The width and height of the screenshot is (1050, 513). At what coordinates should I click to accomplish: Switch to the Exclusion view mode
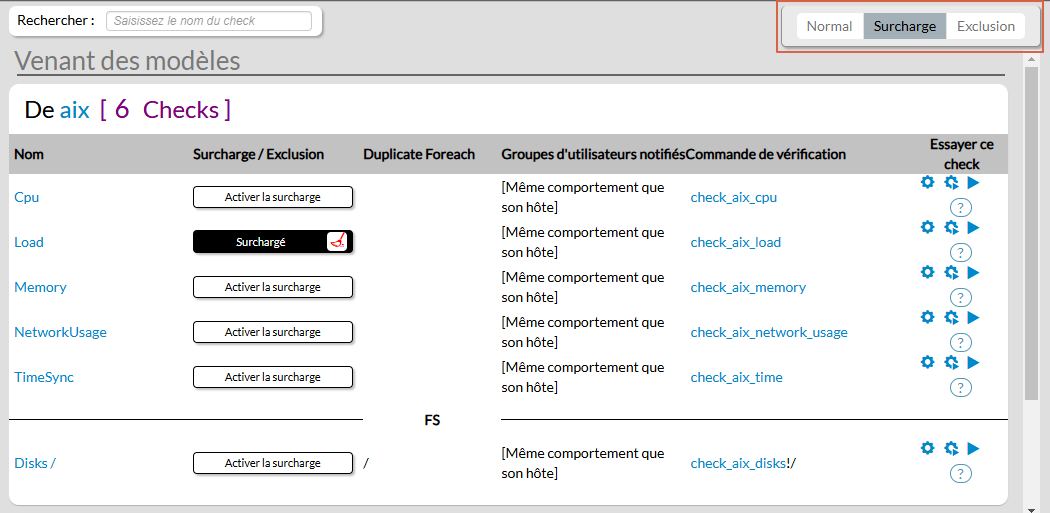(985, 27)
